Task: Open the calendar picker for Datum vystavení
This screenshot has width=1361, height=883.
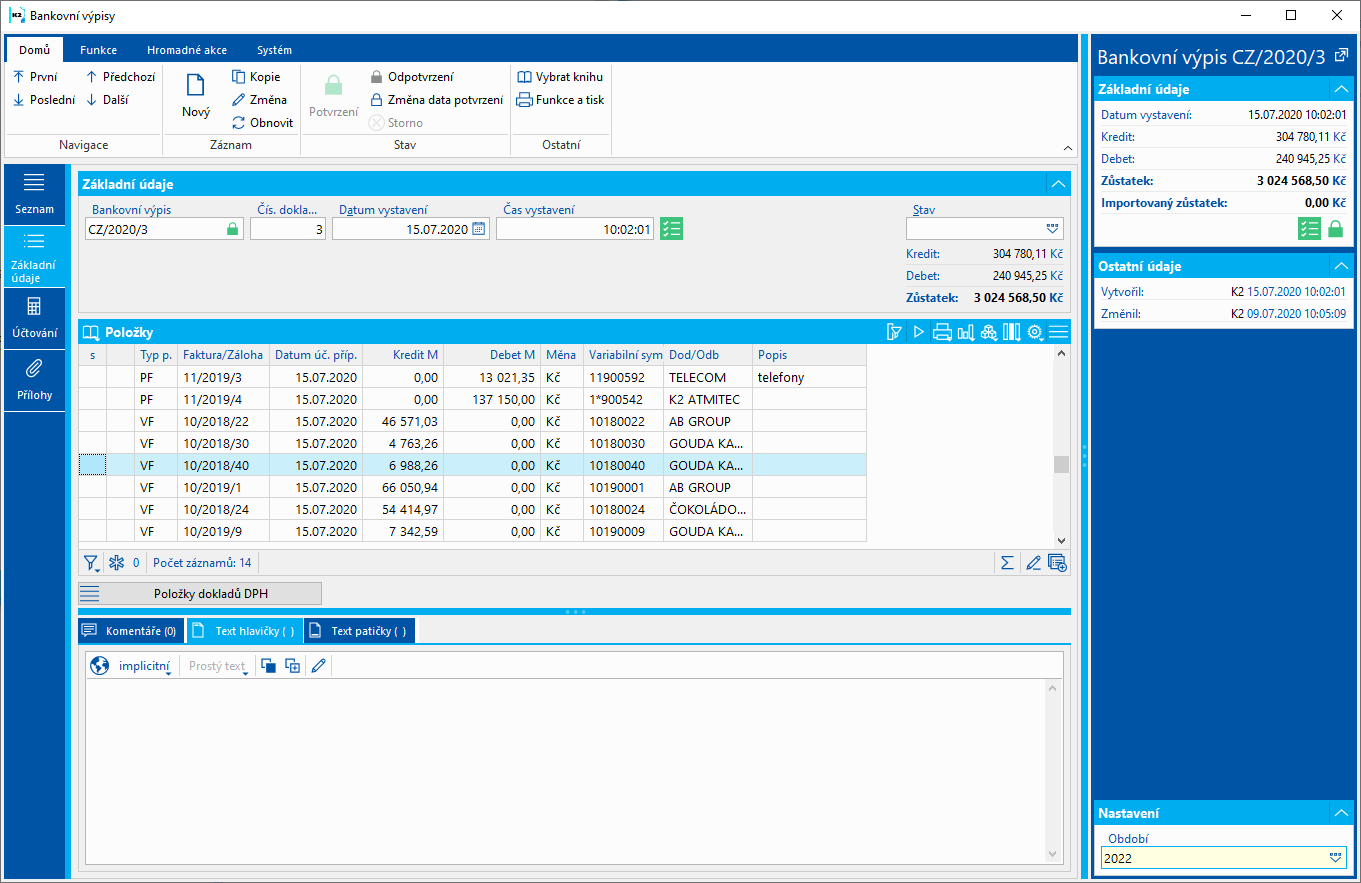Action: tap(479, 229)
